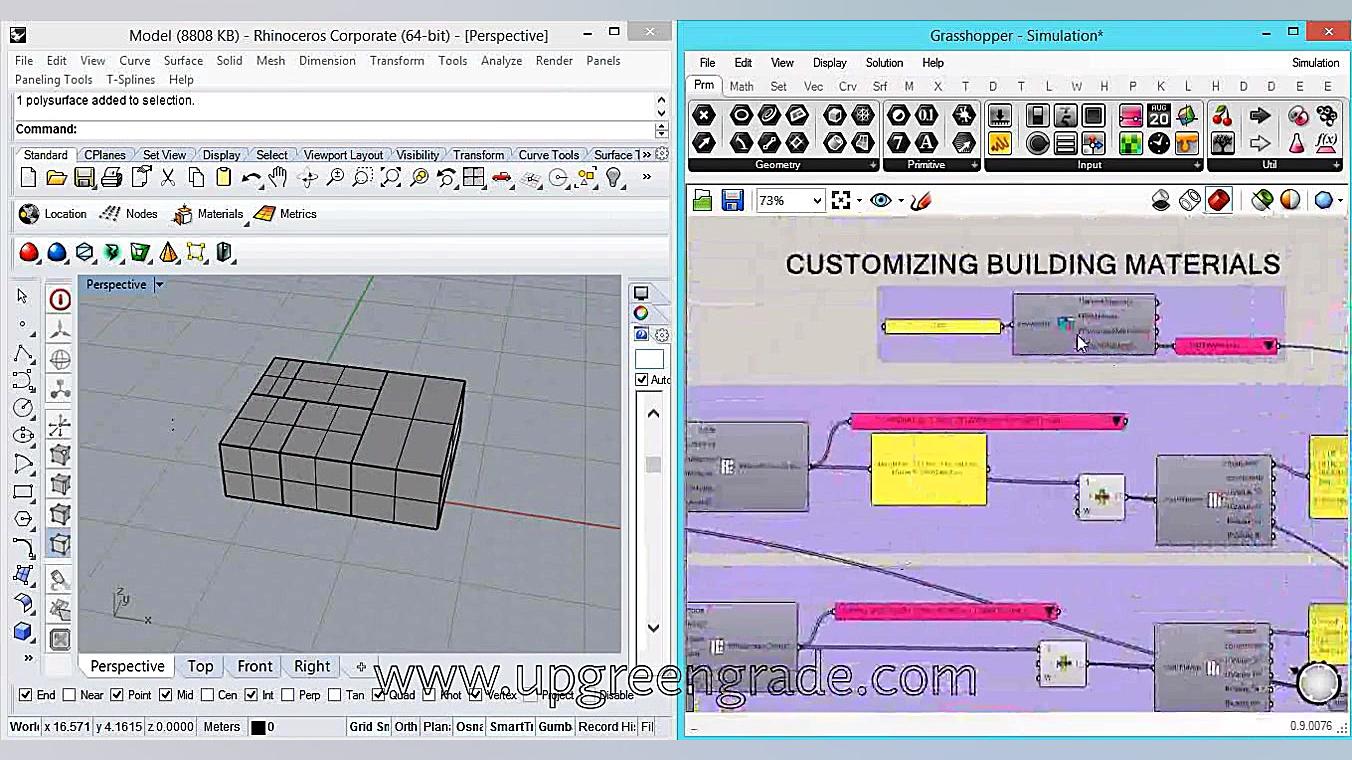Viewport: 1352px width, 760px height.
Task: Click the blue sphere icon in Rhino toolbar
Action: click(57, 252)
